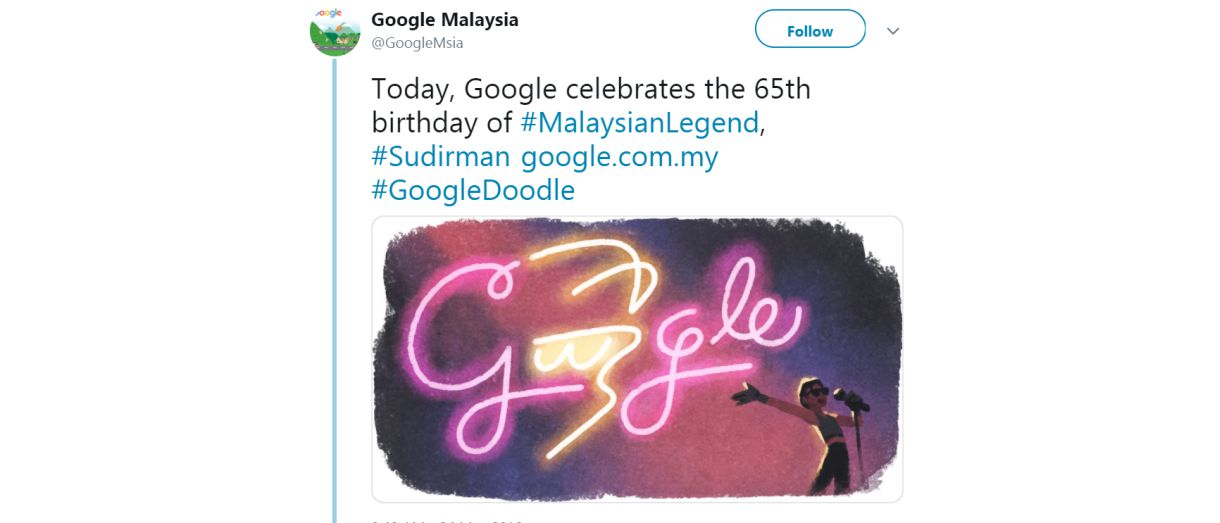Follow the Google Malaysia account

pyautogui.click(x=809, y=30)
